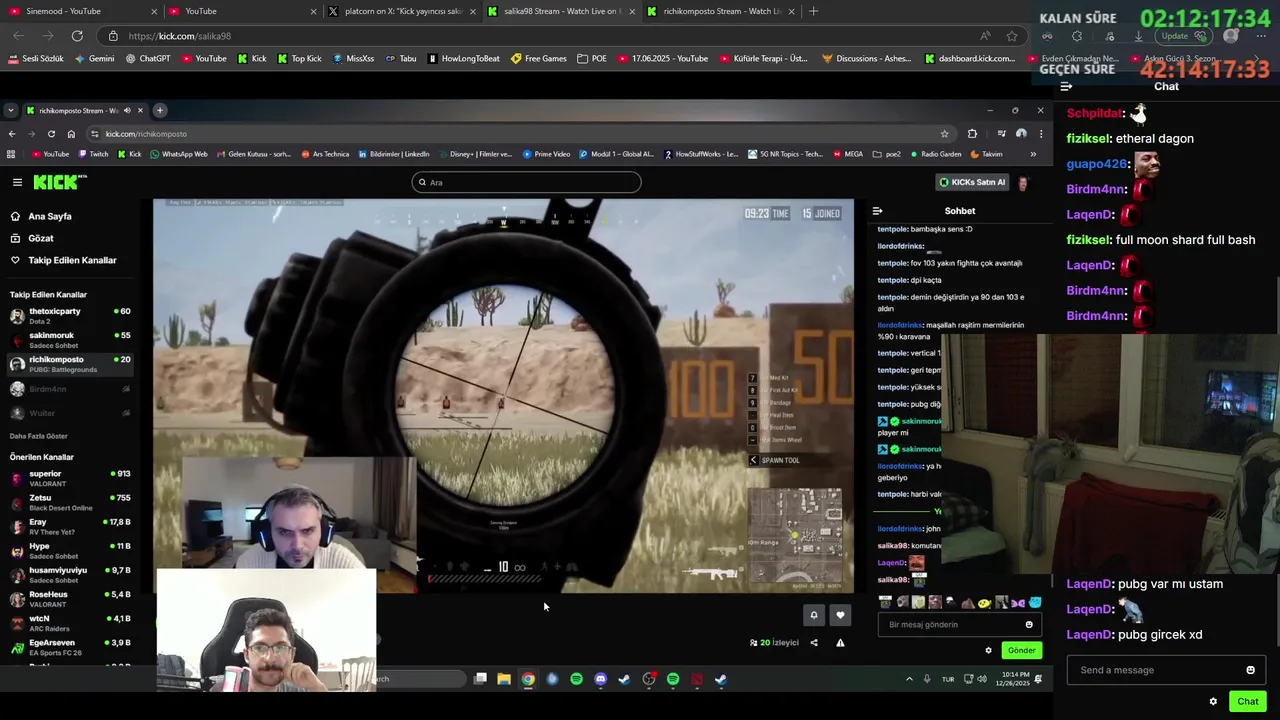
Task: Show more inner bookmarks chevron
Action: coord(1033,154)
